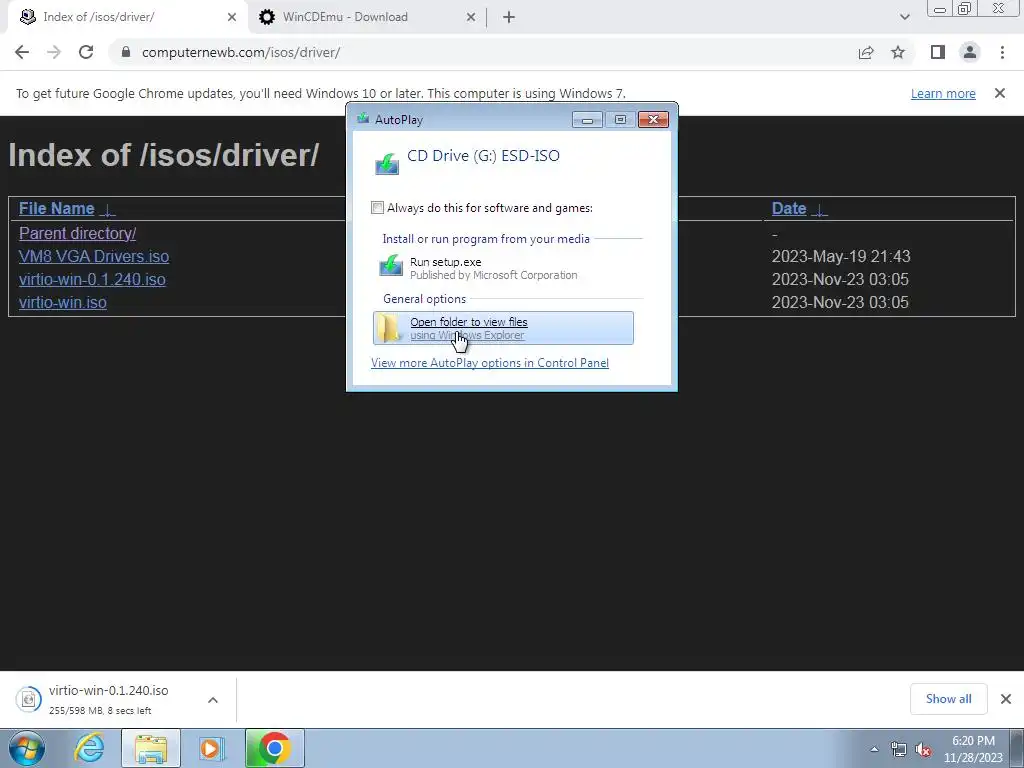Open Windows Explorer from taskbar
The image size is (1024, 768).
pyautogui.click(x=151, y=748)
